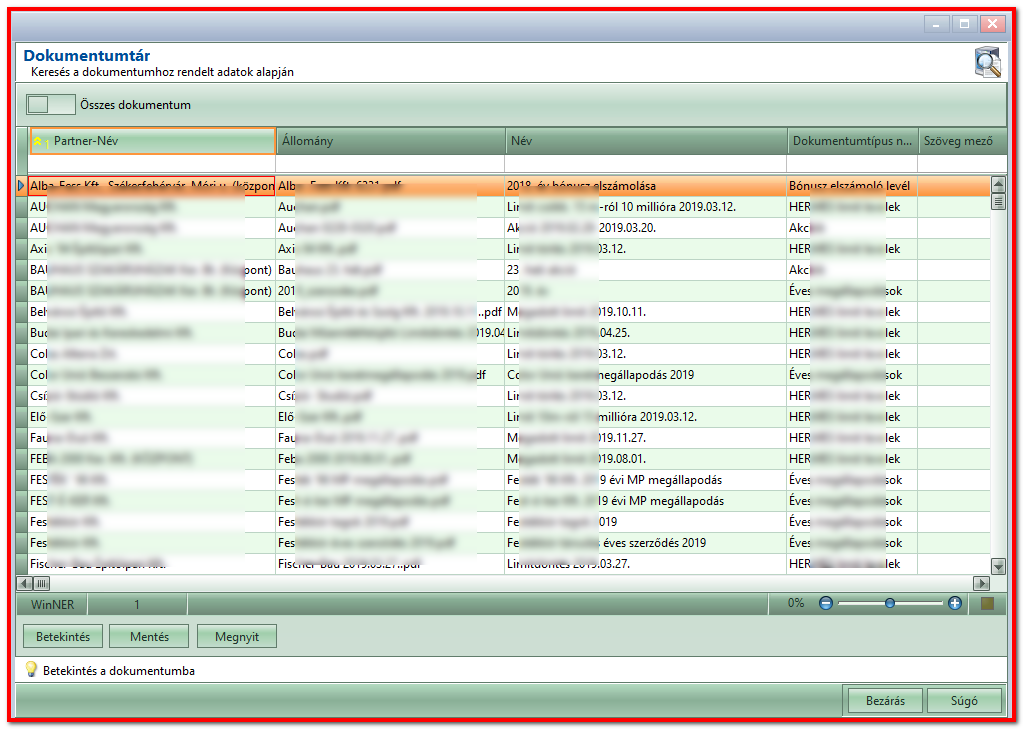Select the '2018. év bónusz elszámolása' cell
The height and width of the screenshot is (729, 1023).
(646, 186)
